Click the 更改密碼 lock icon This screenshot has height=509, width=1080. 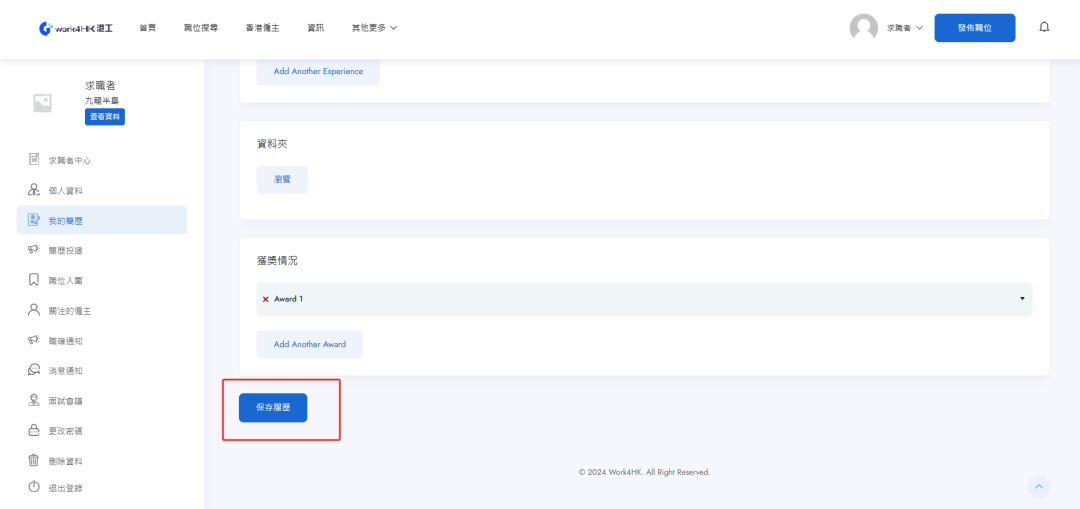(x=34, y=431)
